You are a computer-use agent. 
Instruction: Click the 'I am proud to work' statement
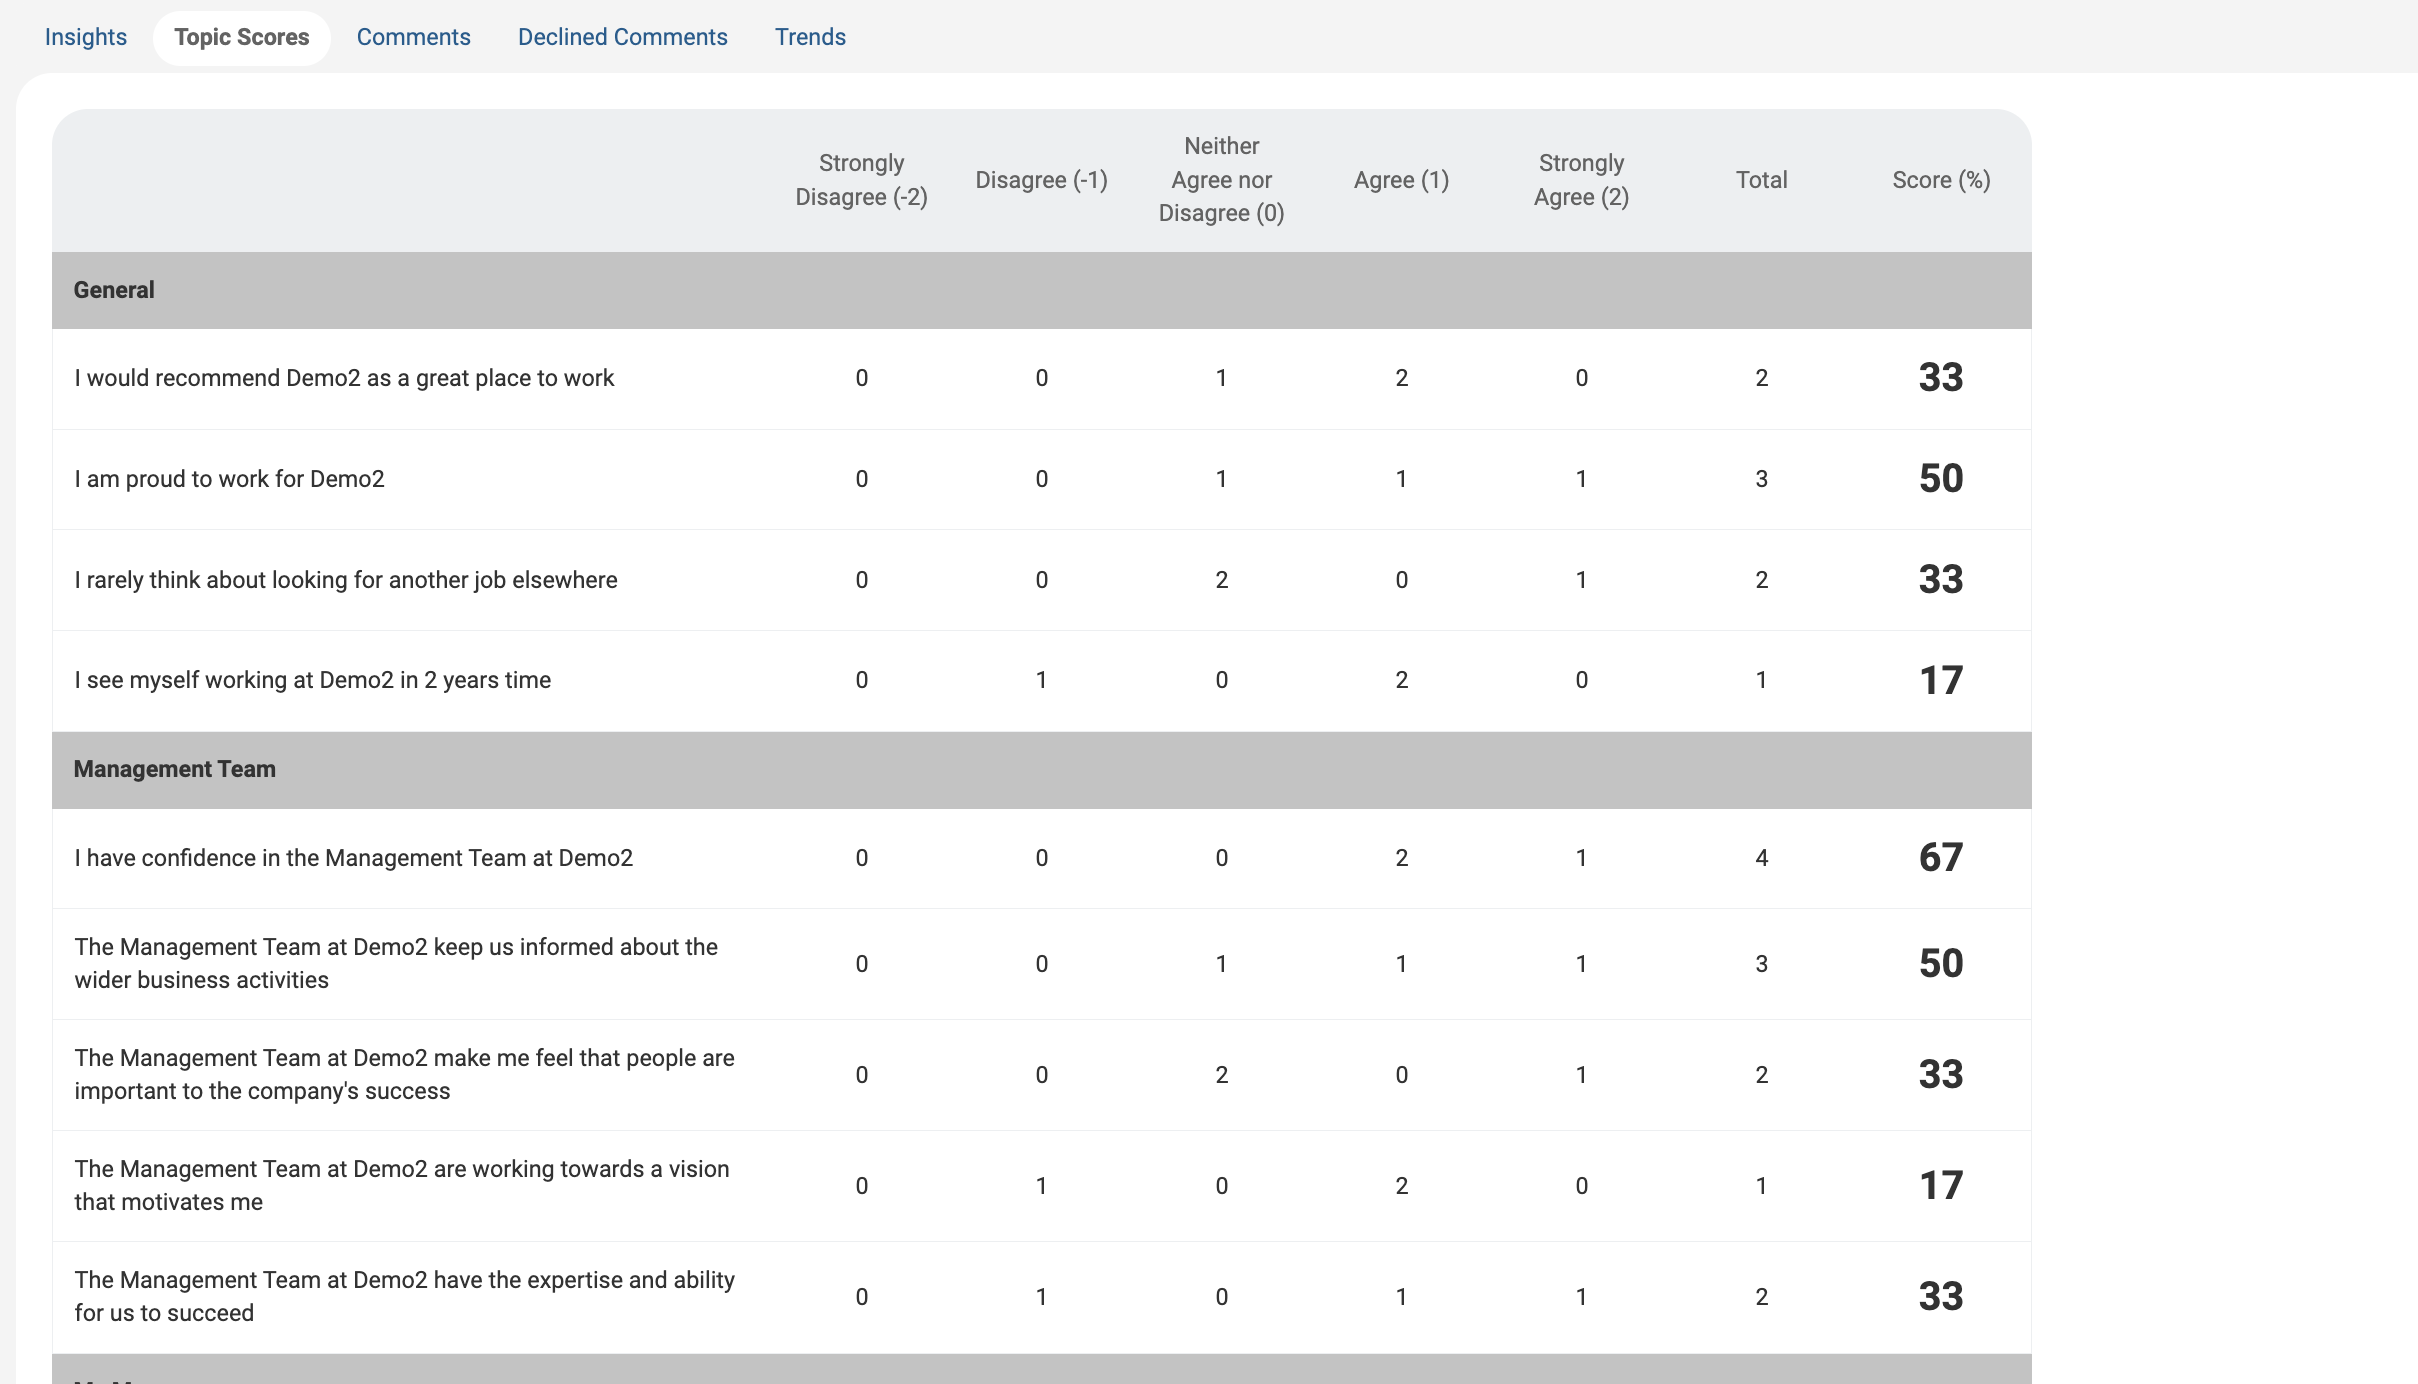229,479
